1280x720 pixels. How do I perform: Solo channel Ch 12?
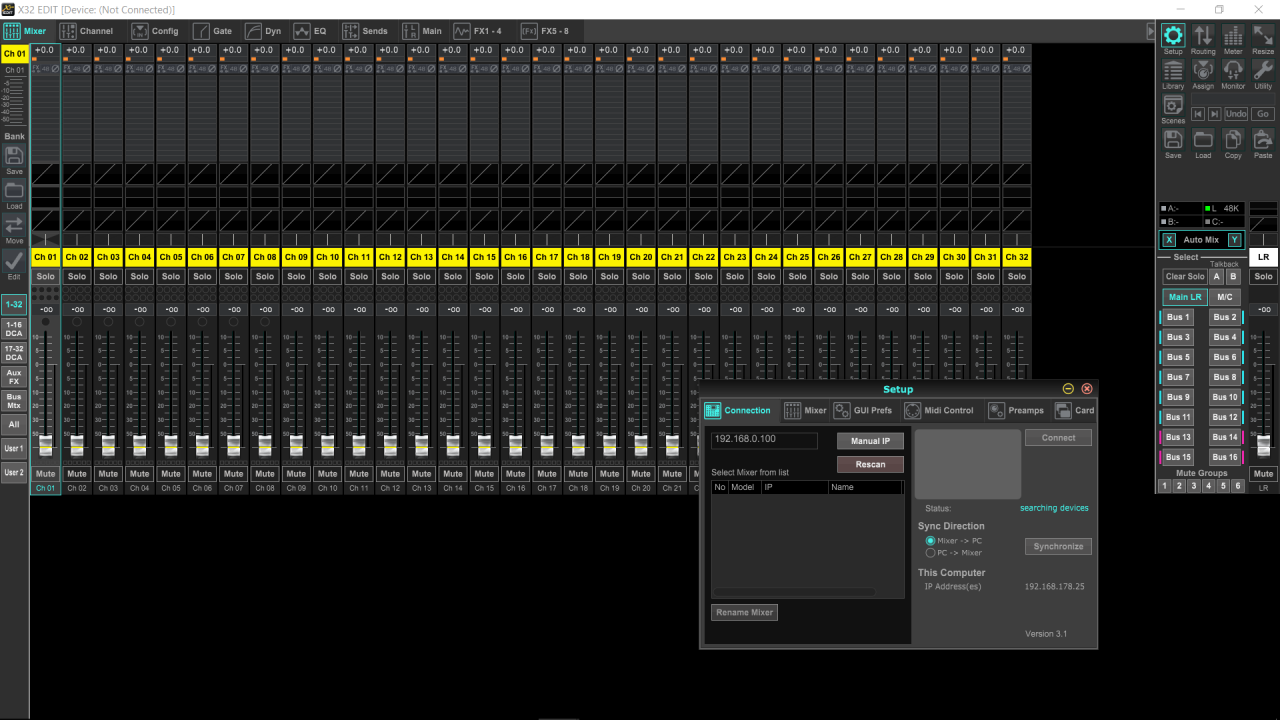[x=390, y=276]
